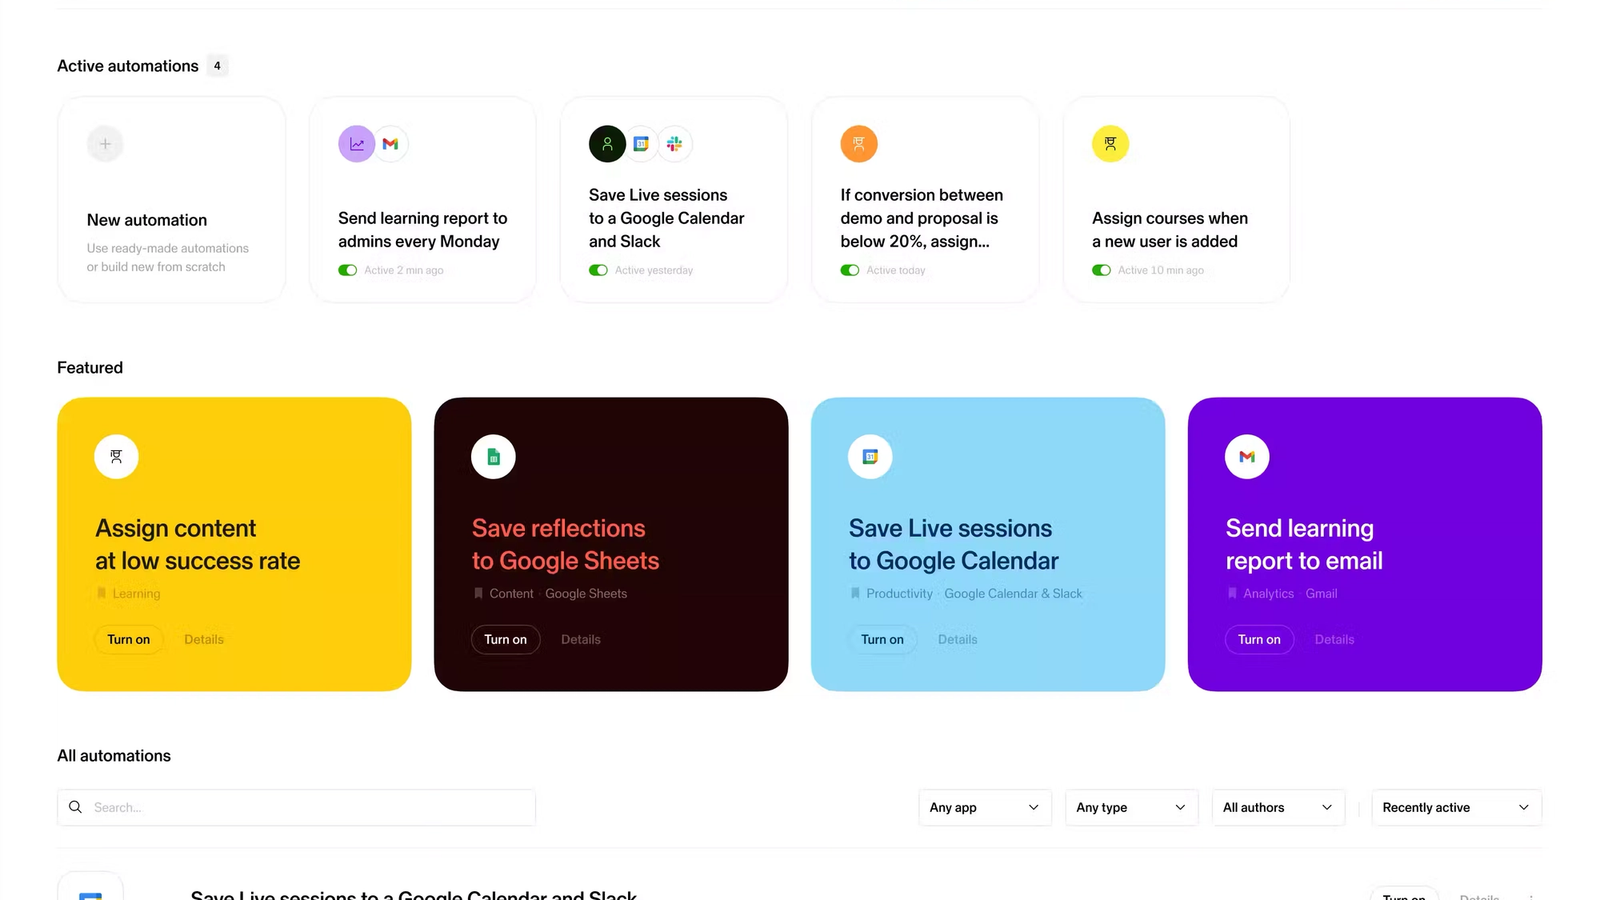Turn on the Assign content at low success rate automation

click(x=129, y=640)
